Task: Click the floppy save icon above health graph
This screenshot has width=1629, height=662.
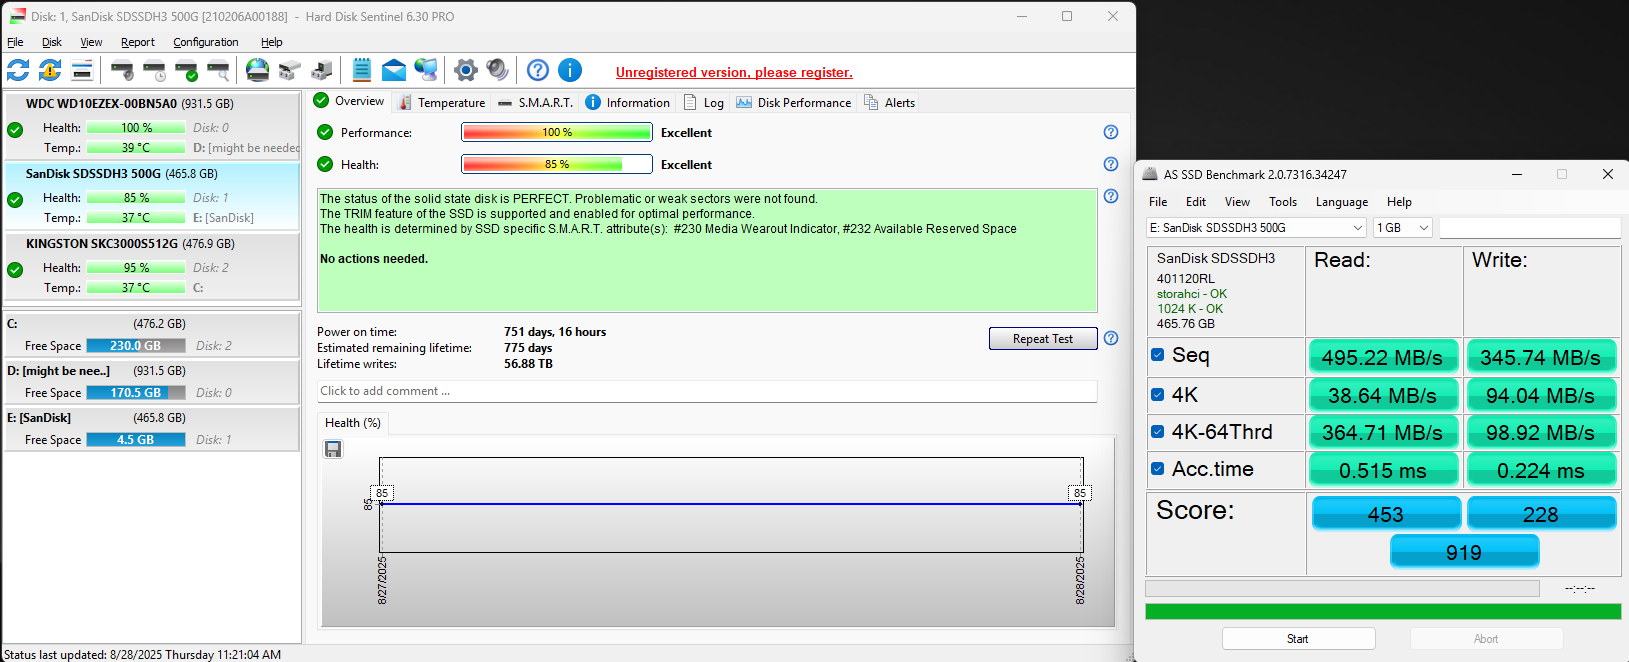Action: [x=333, y=449]
